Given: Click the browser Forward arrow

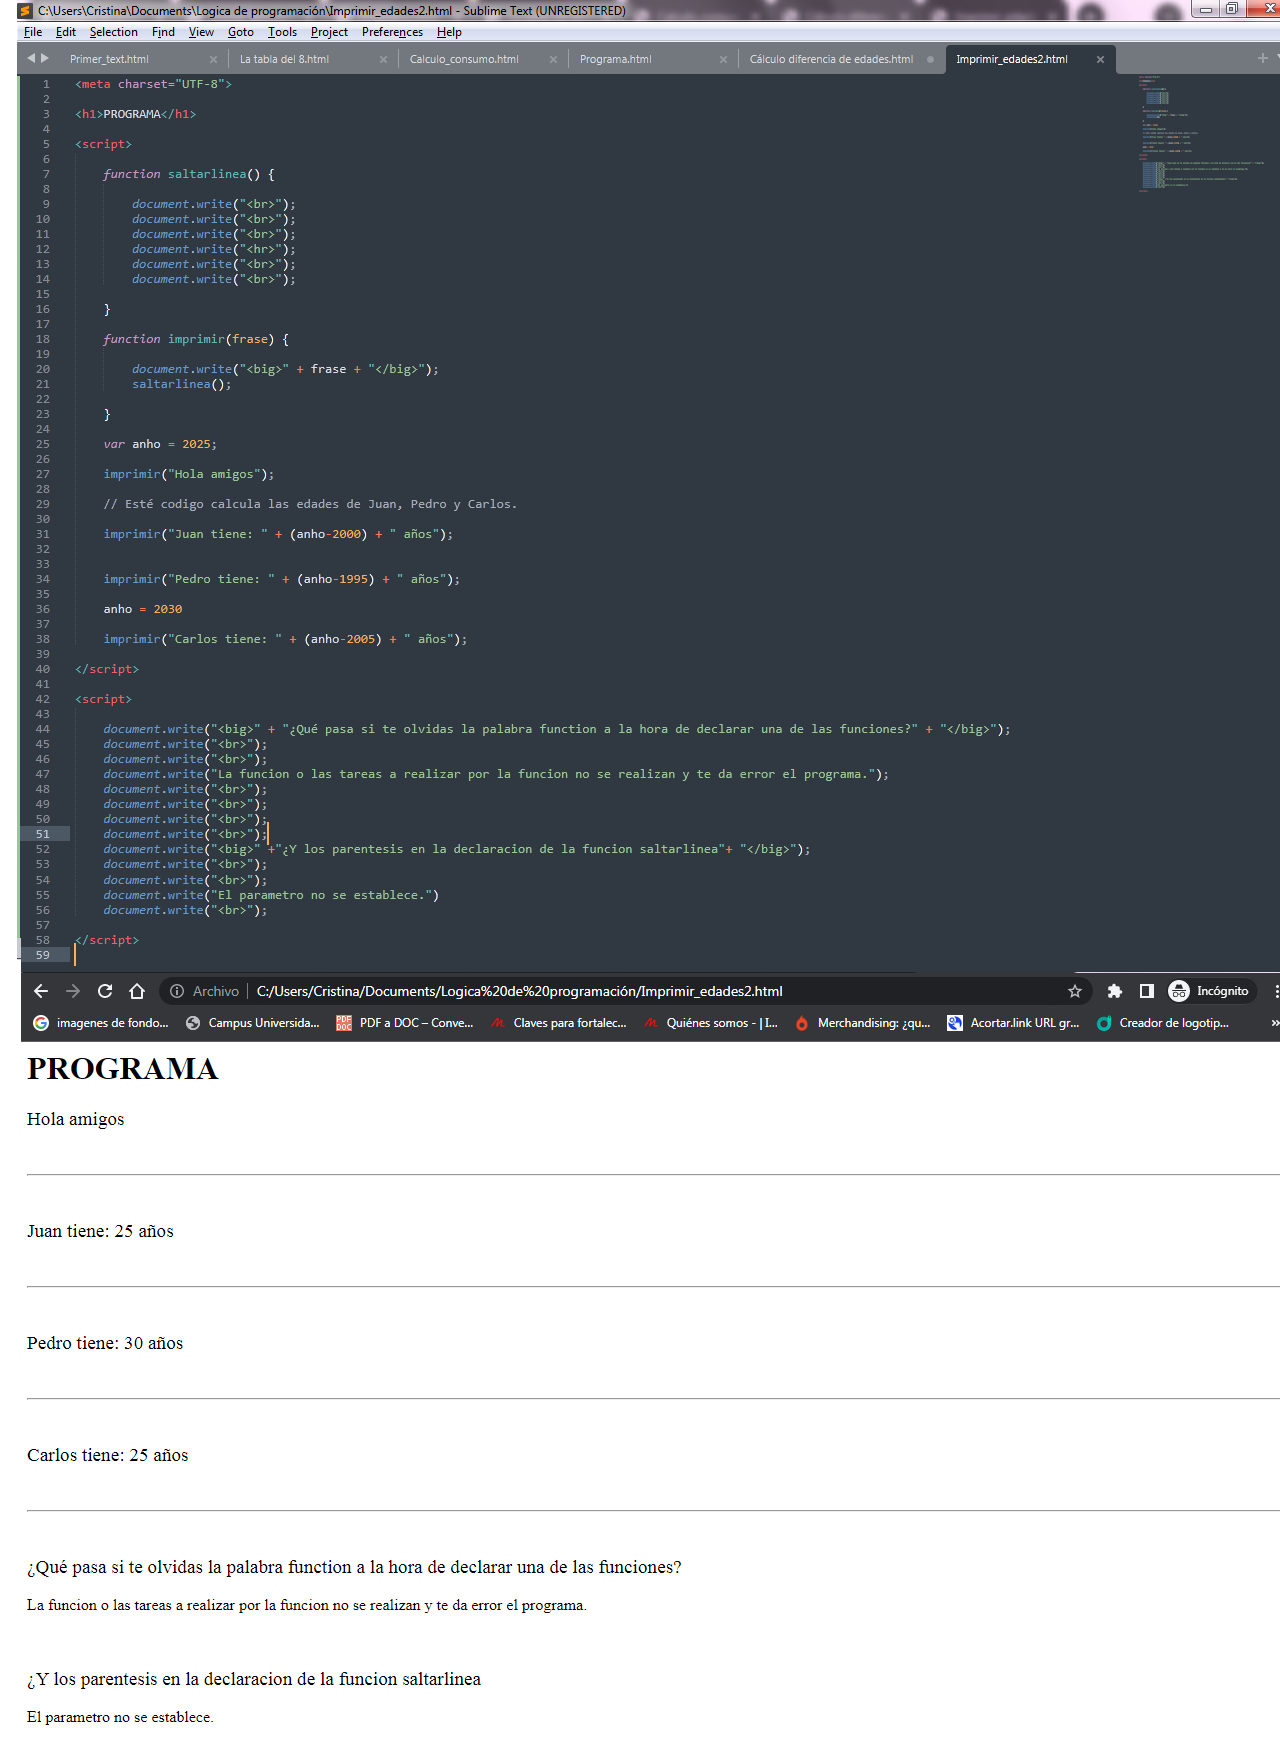Looking at the screenshot, I should click(73, 991).
